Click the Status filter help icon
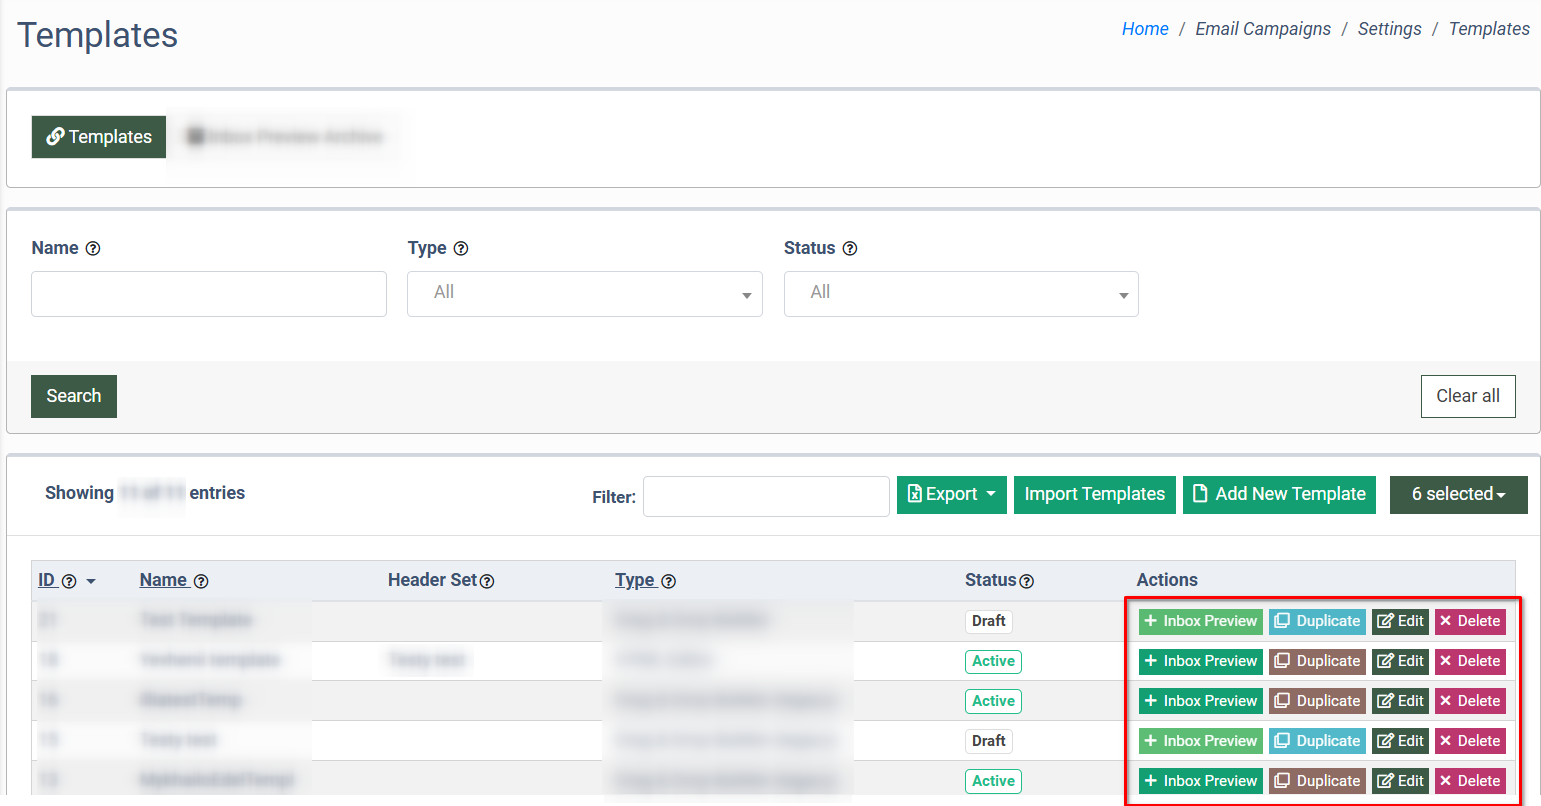 click(850, 249)
